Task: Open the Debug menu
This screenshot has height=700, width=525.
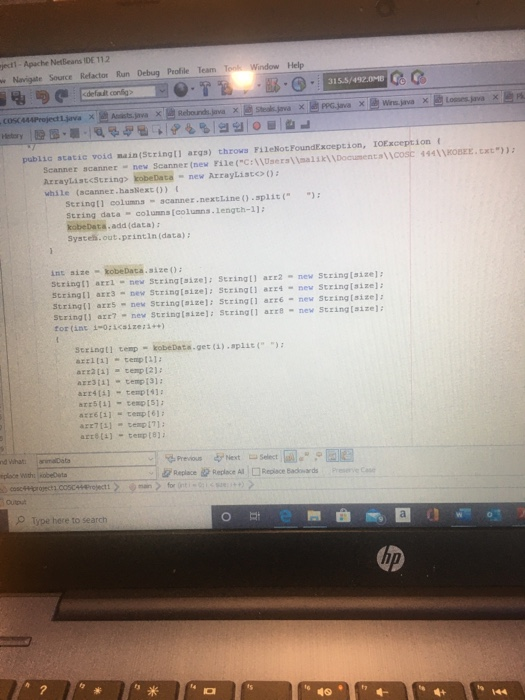Action: pos(148,73)
